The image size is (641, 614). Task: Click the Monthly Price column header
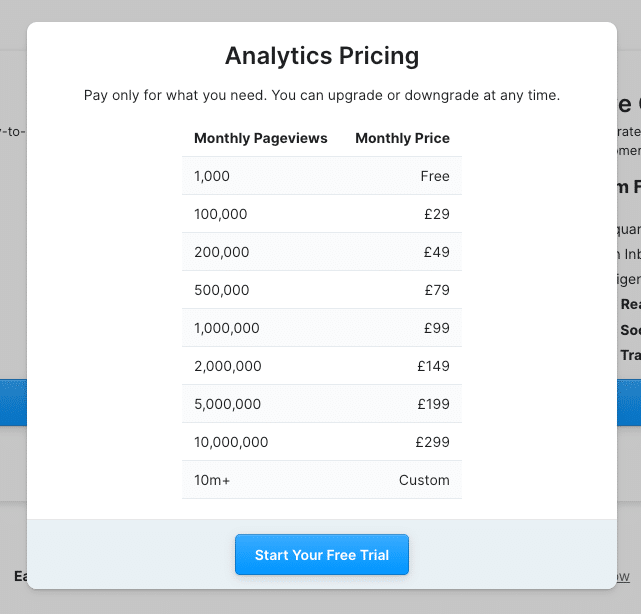click(x=402, y=138)
